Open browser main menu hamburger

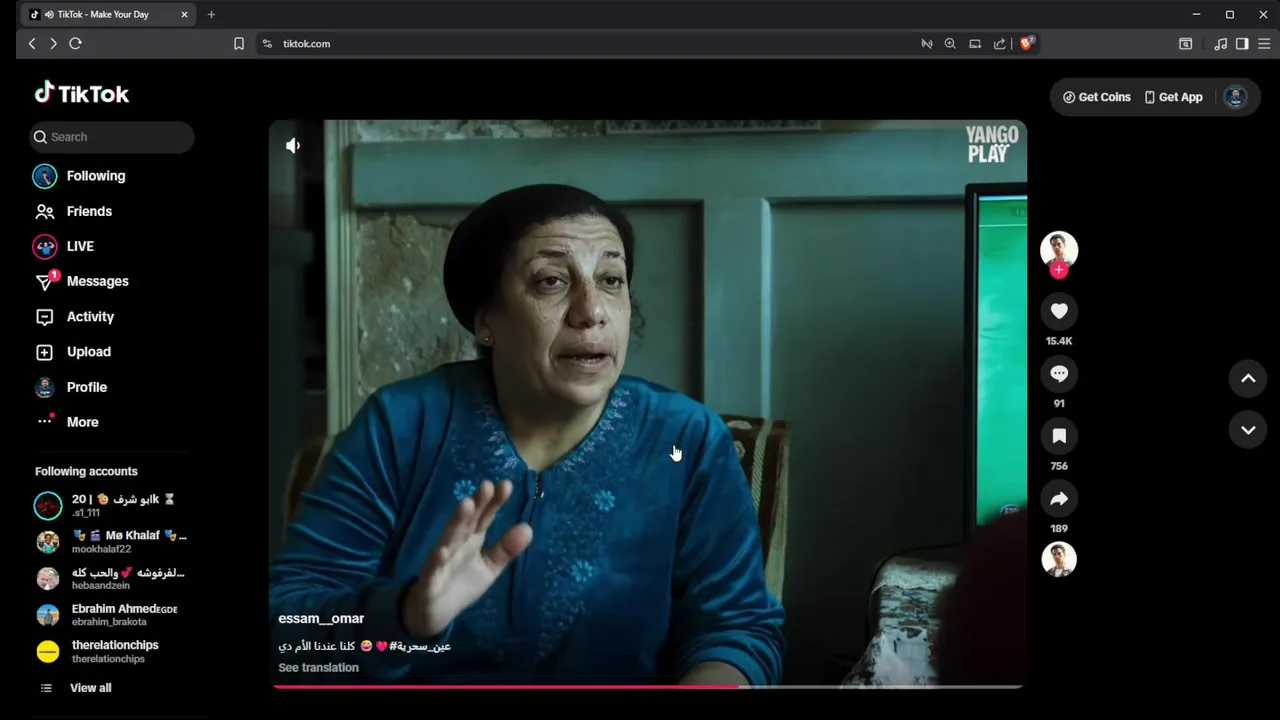pos(1264,44)
